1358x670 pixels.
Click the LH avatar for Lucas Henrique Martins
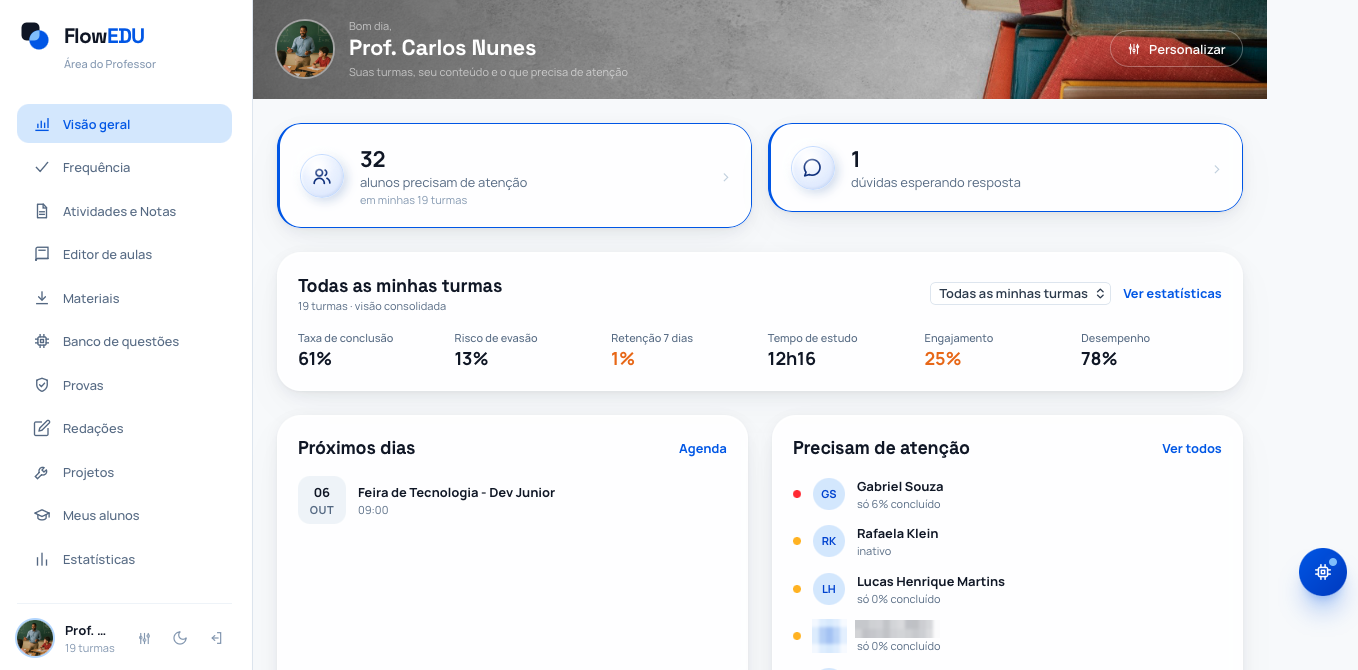(x=829, y=589)
